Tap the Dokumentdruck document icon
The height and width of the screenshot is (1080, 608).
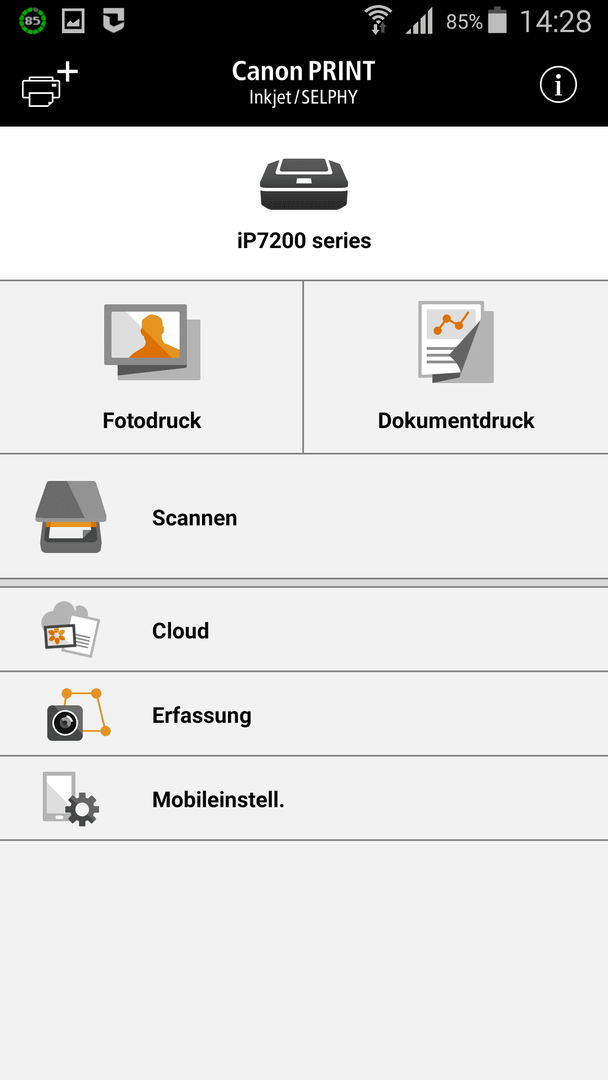456,341
